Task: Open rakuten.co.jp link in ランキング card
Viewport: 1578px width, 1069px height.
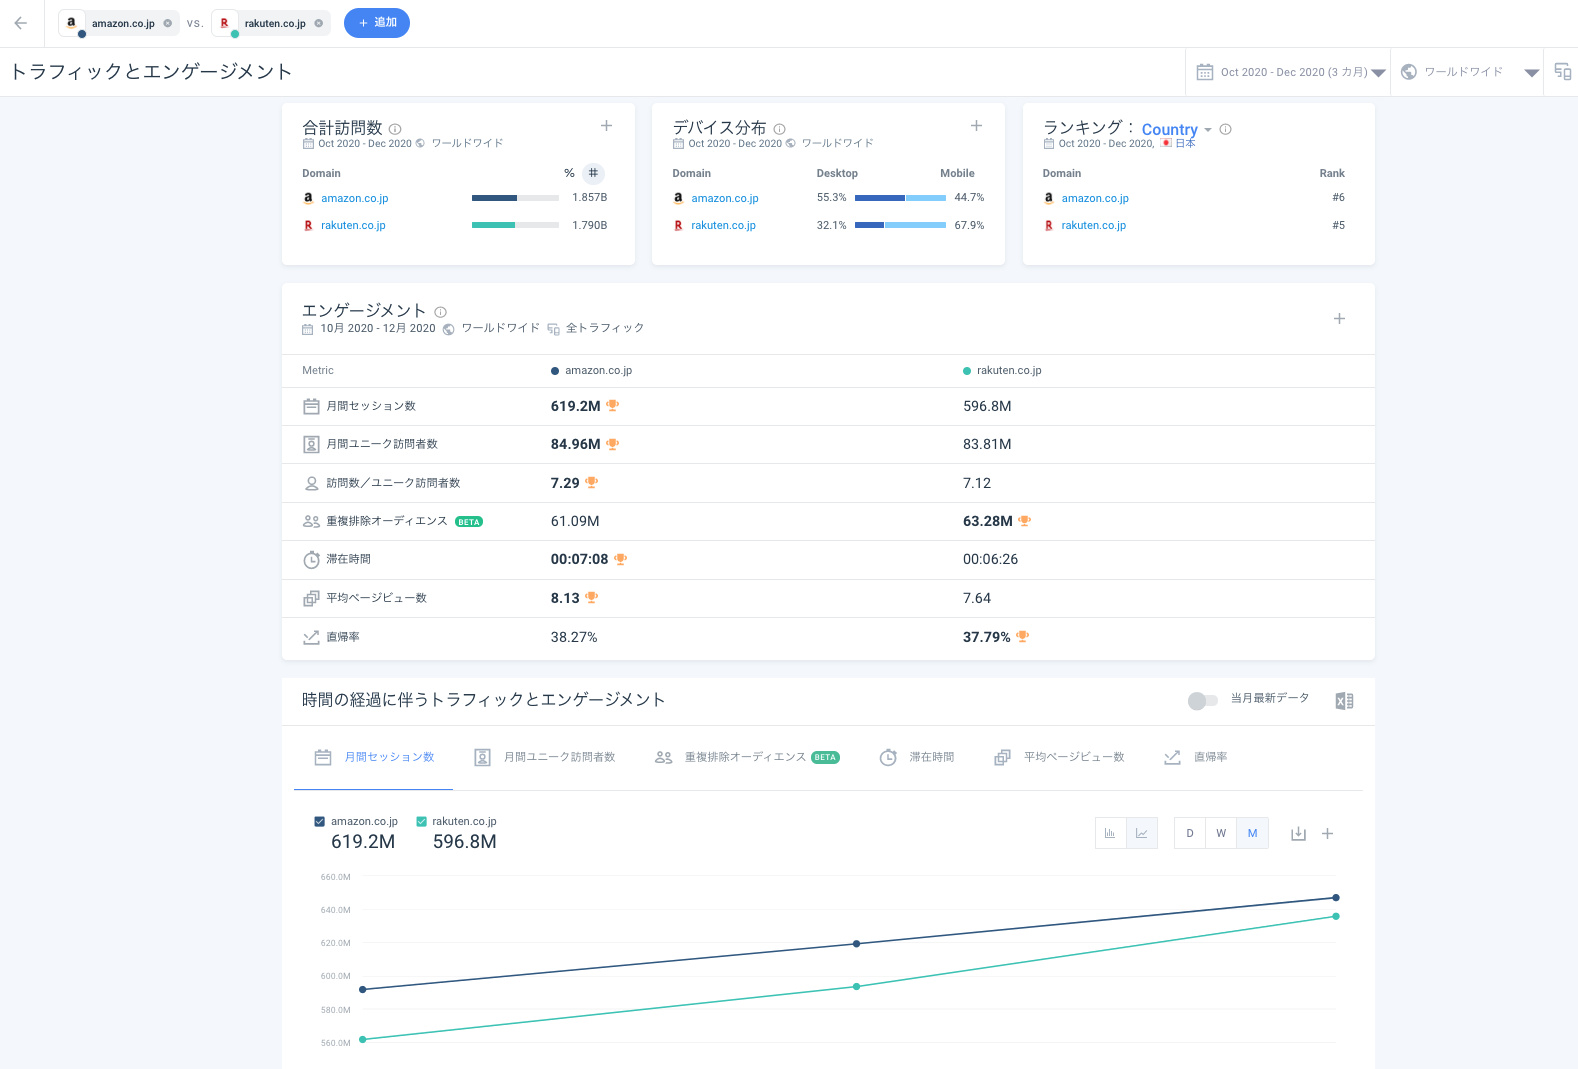Action: pyautogui.click(x=1093, y=225)
